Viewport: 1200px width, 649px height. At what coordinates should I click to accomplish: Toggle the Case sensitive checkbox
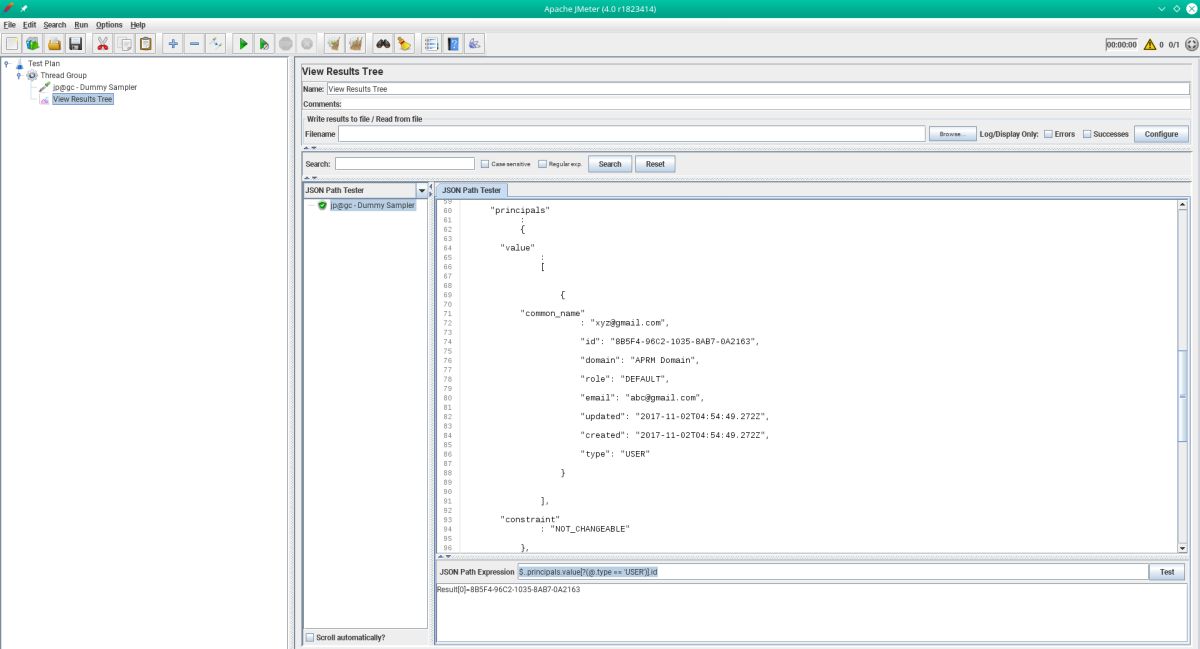coord(485,164)
